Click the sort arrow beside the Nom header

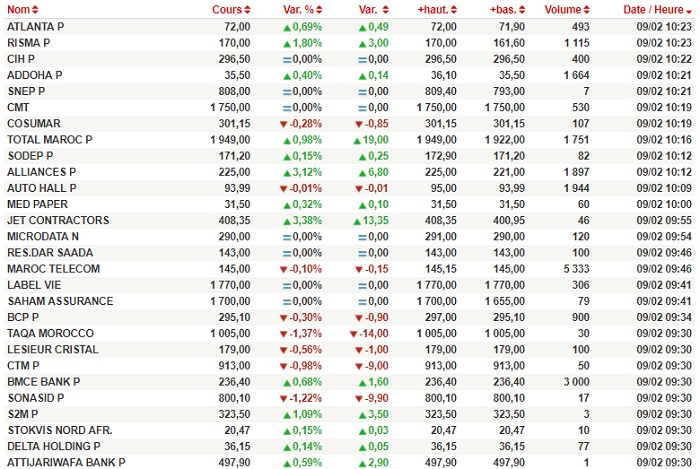click(x=36, y=9)
